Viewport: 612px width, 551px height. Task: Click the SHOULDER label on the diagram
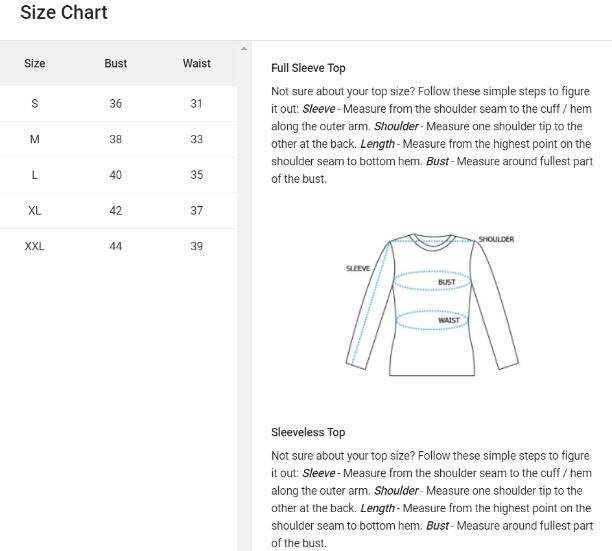(496, 240)
